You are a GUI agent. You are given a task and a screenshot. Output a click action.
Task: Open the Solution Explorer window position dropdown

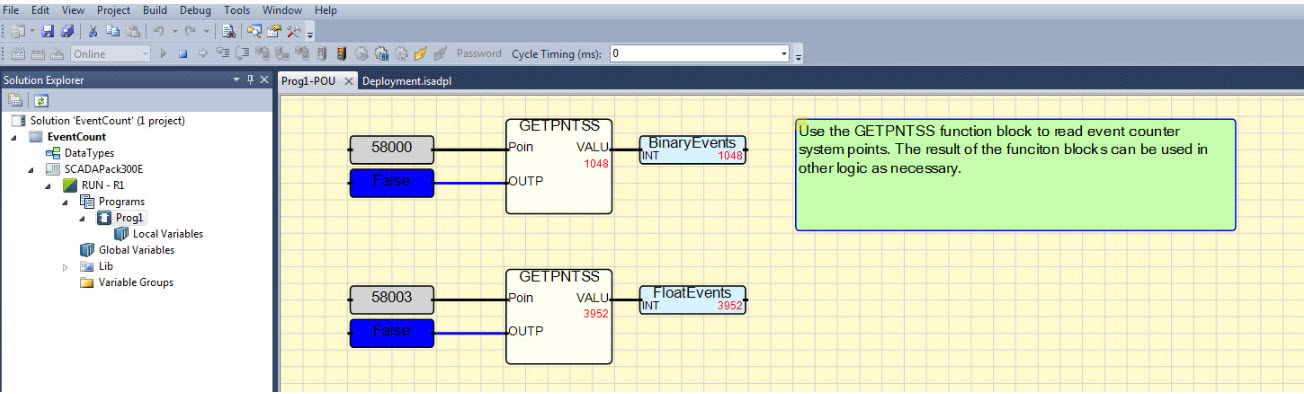coord(236,79)
